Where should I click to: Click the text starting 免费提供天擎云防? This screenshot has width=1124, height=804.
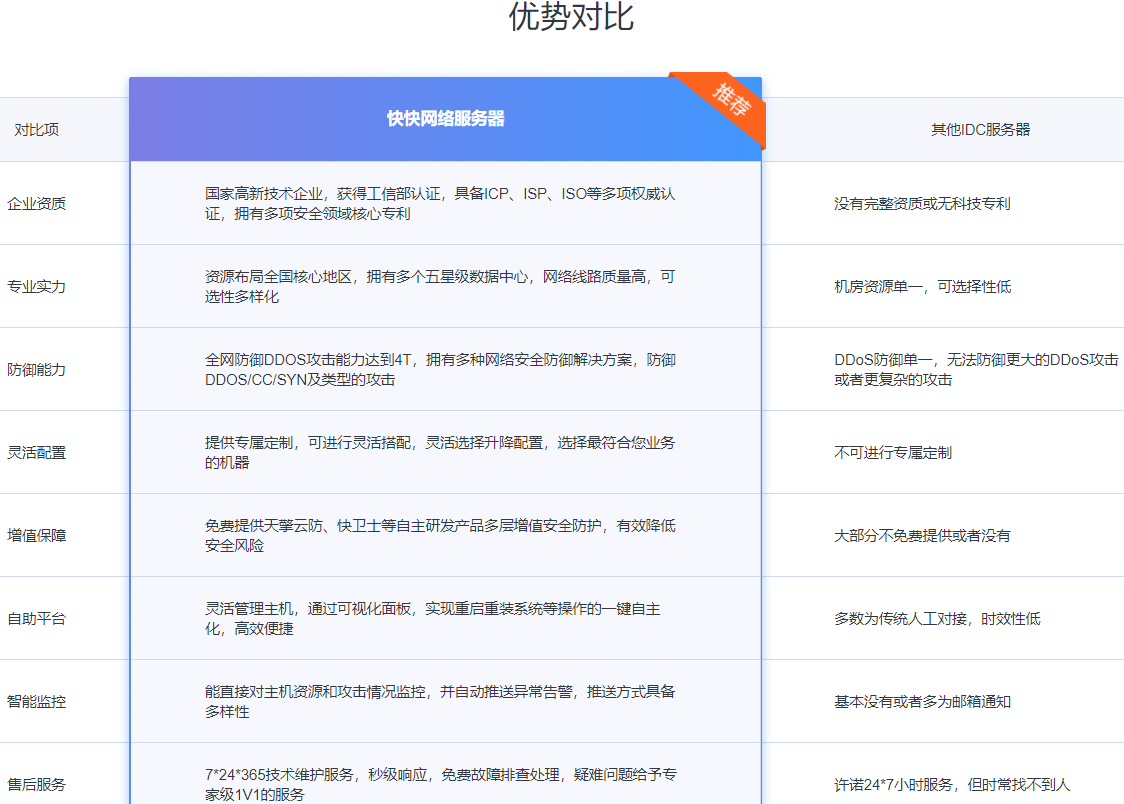pyautogui.click(x=440, y=535)
